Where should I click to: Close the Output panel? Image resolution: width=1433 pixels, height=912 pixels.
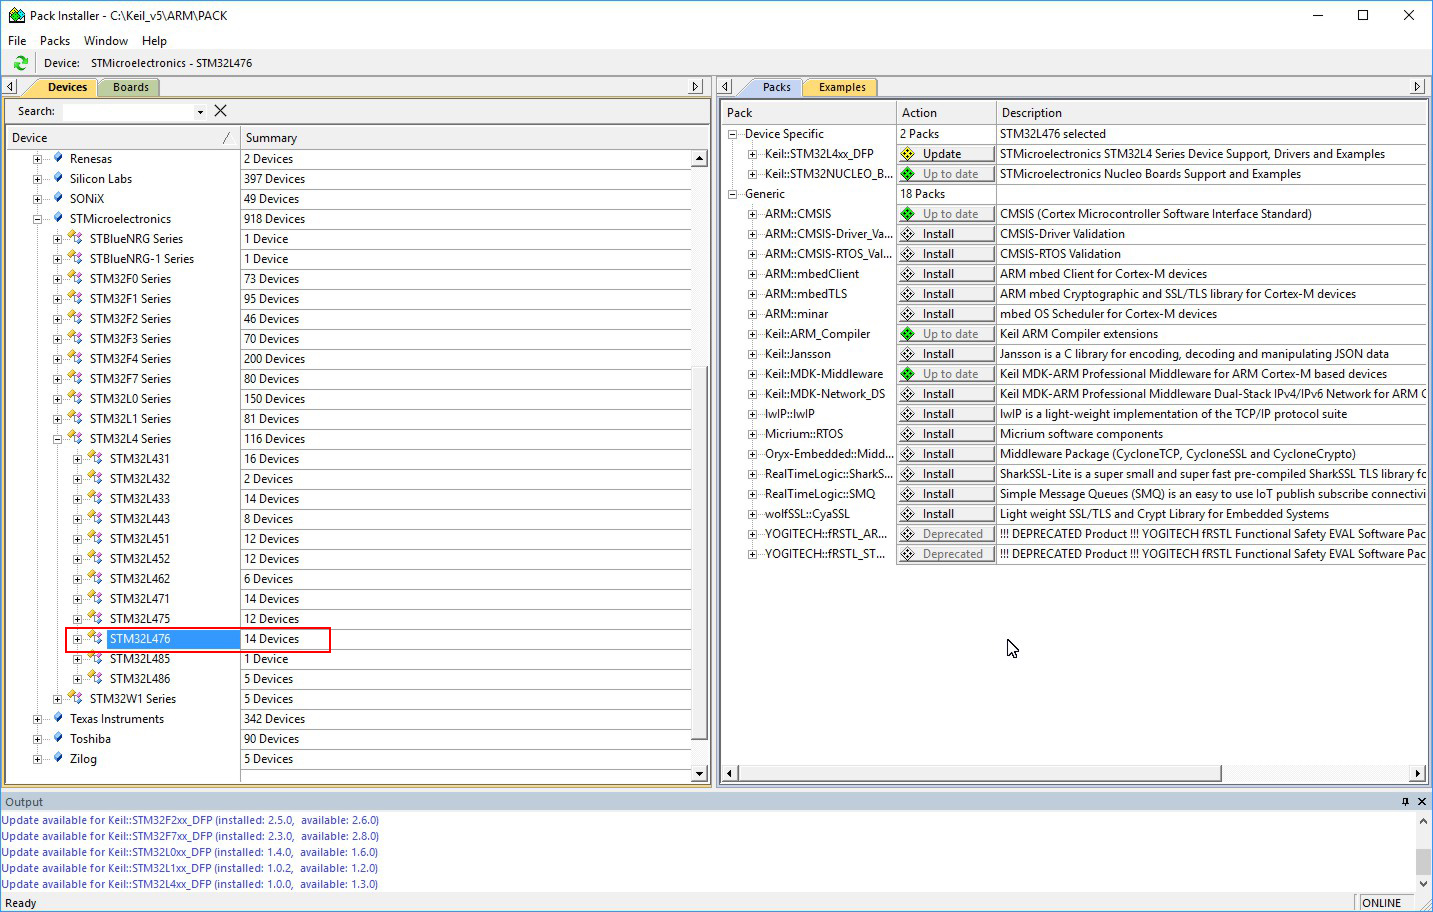pos(1422,802)
